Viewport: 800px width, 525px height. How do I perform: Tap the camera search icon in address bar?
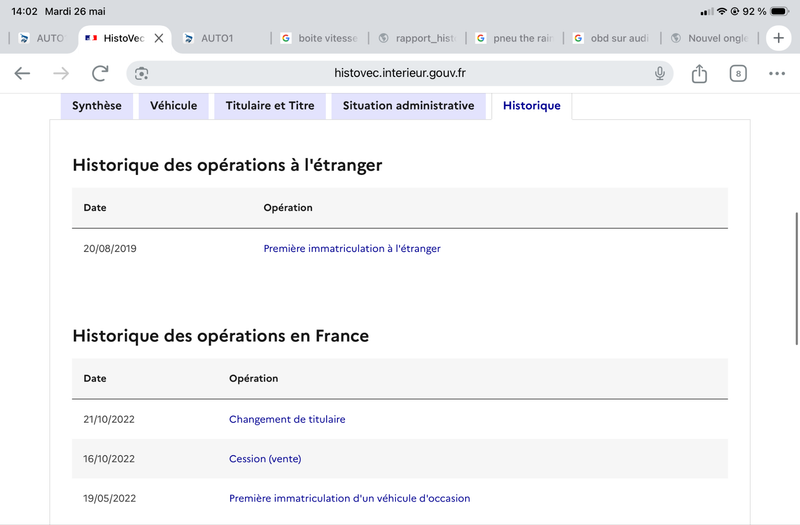click(x=141, y=73)
